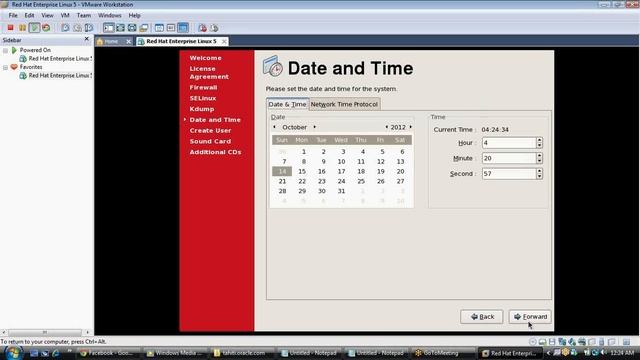Close the Home tab

coord(128,41)
